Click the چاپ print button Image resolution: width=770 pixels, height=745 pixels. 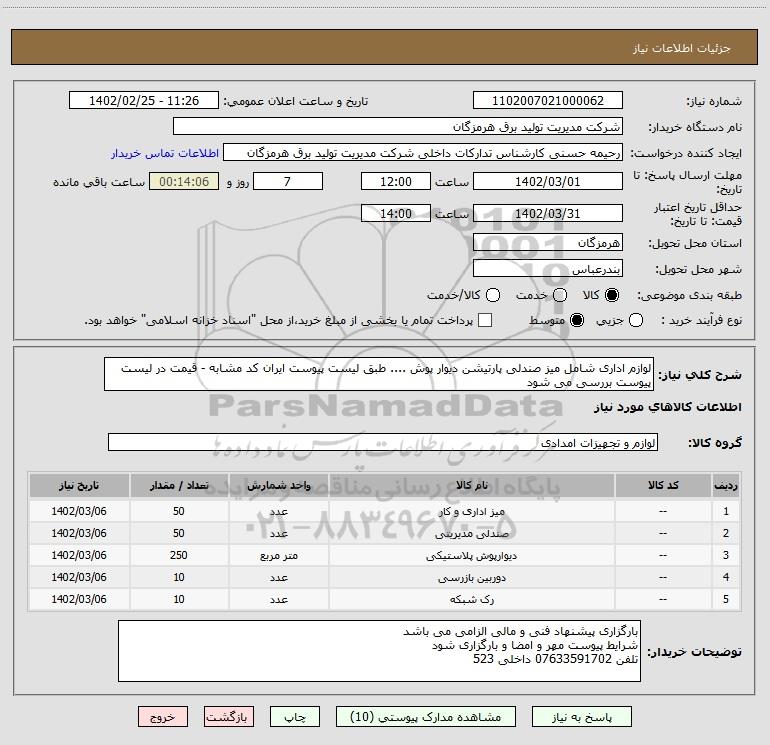point(295,717)
